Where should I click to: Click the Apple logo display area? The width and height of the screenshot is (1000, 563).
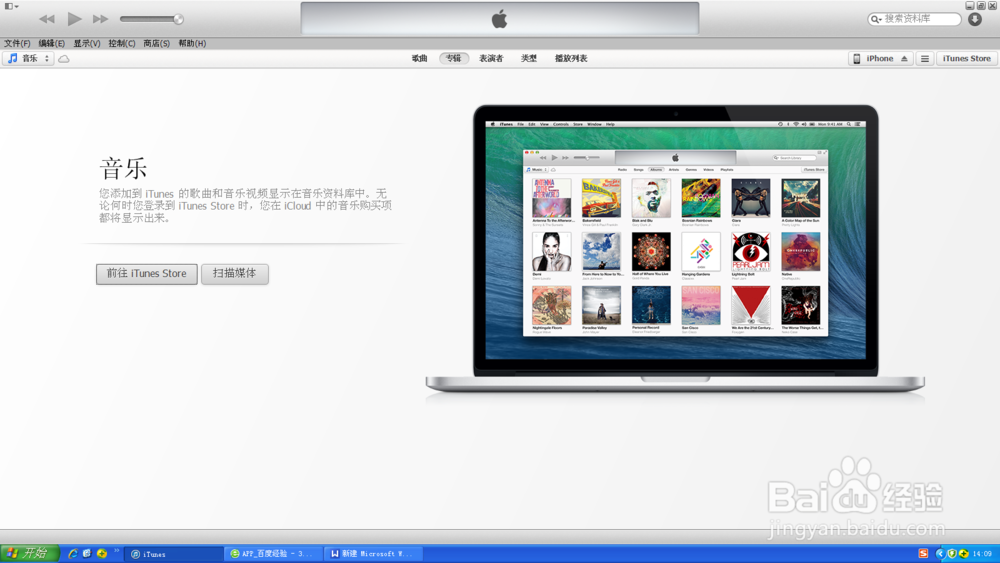(x=499, y=18)
